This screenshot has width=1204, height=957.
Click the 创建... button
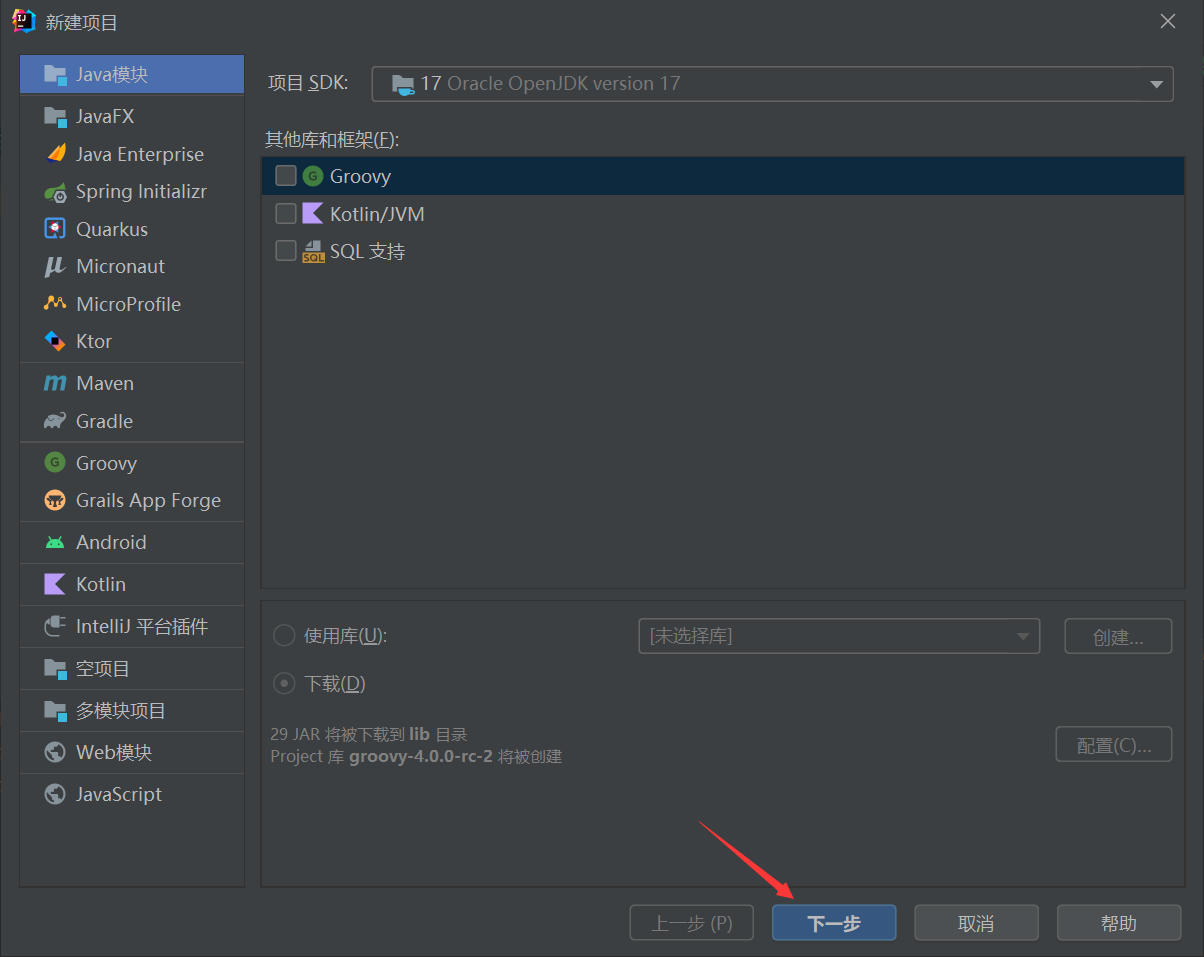pos(1118,636)
